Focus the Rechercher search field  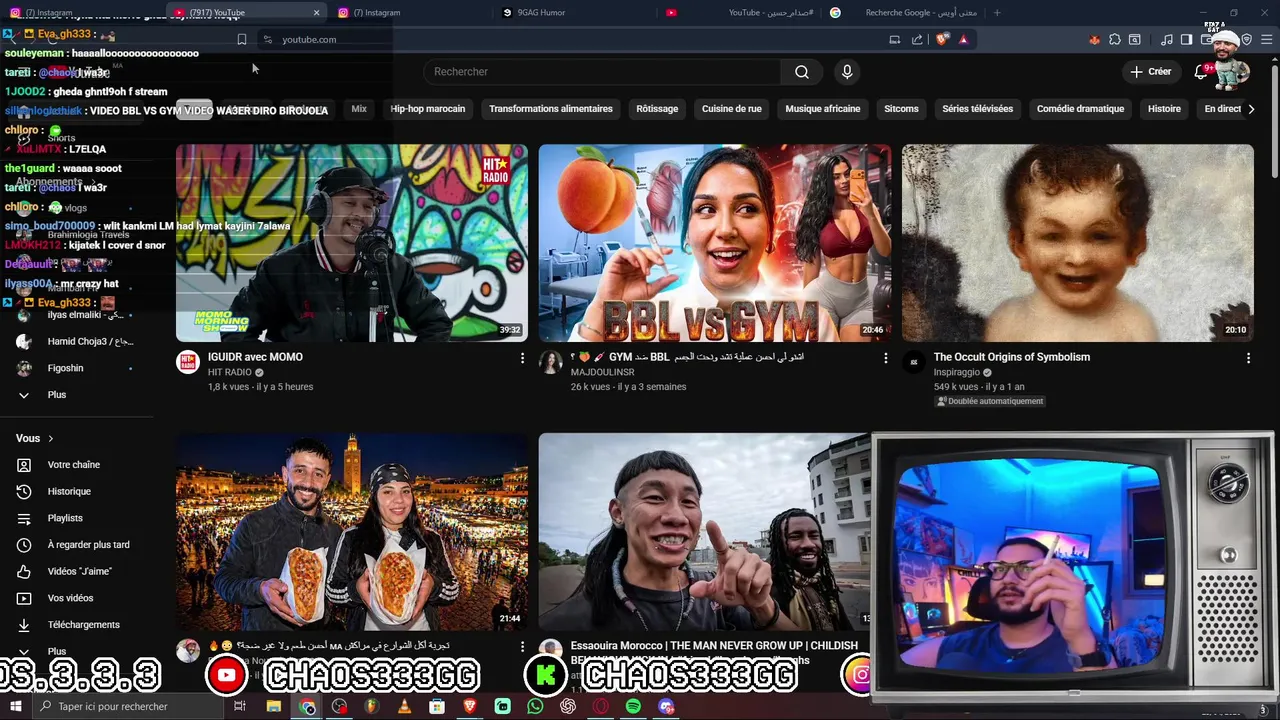click(603, 72)
